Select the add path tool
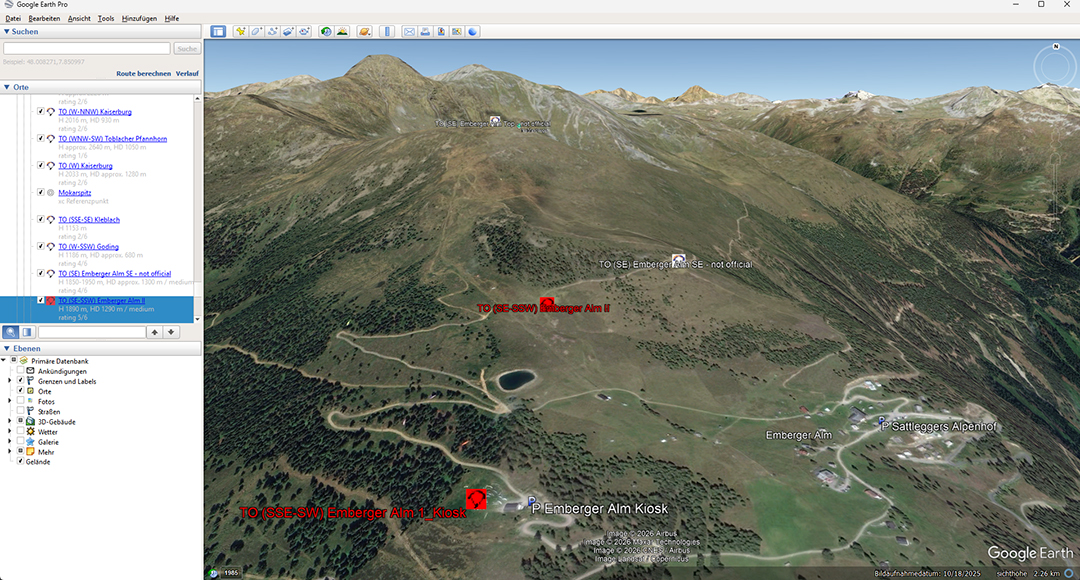Viewport: 1080px width, 580px height. 272,31
